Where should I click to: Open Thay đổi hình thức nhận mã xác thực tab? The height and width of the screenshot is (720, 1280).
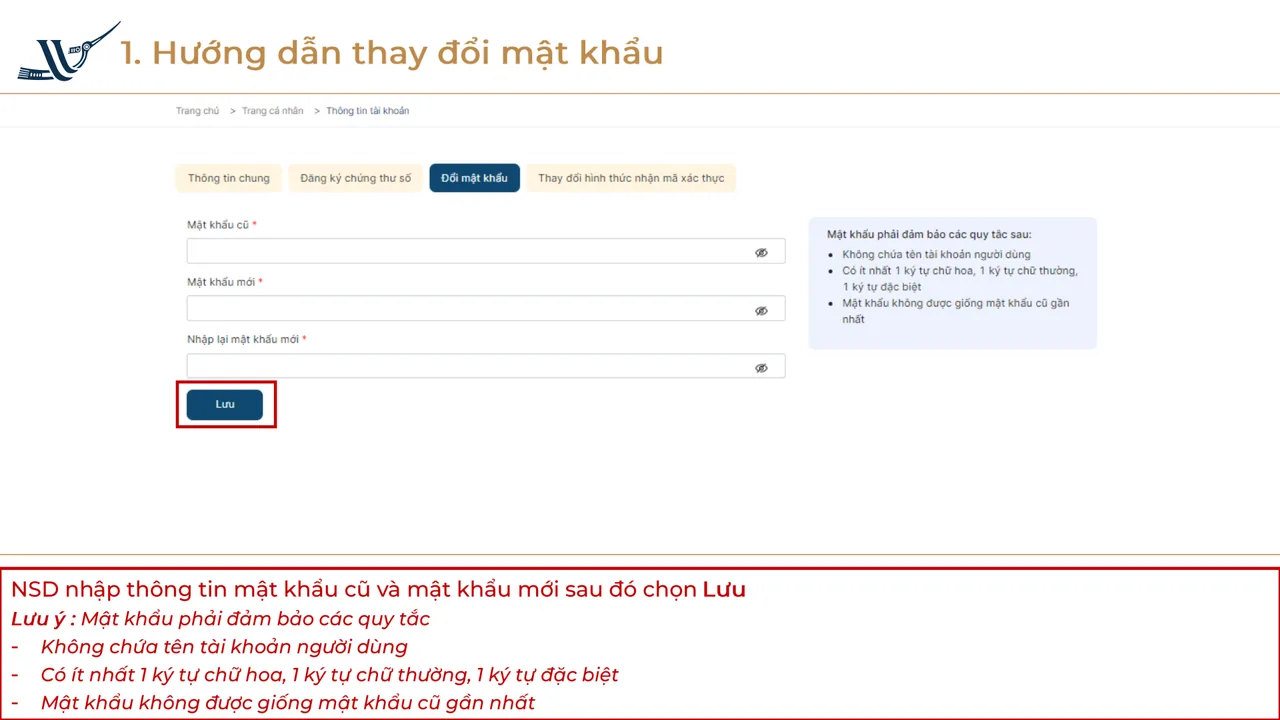(x=631, y=178)
